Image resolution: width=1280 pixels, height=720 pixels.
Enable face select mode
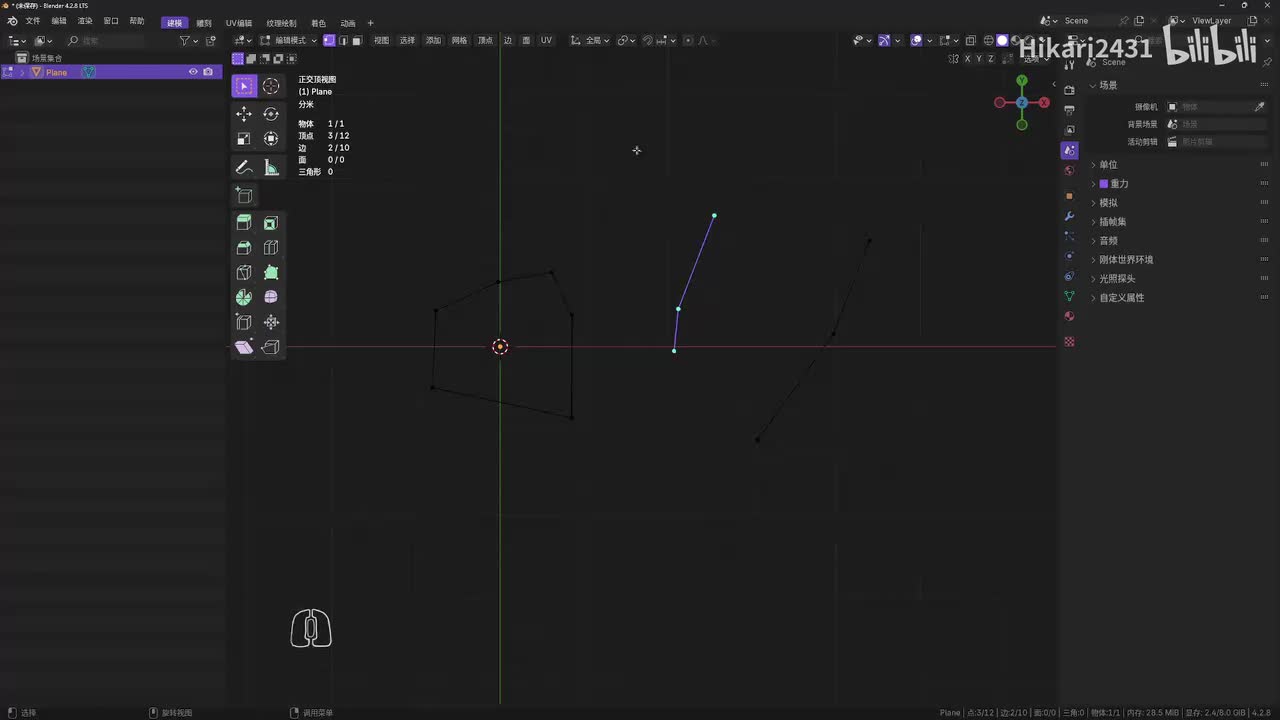coord(356,40)
